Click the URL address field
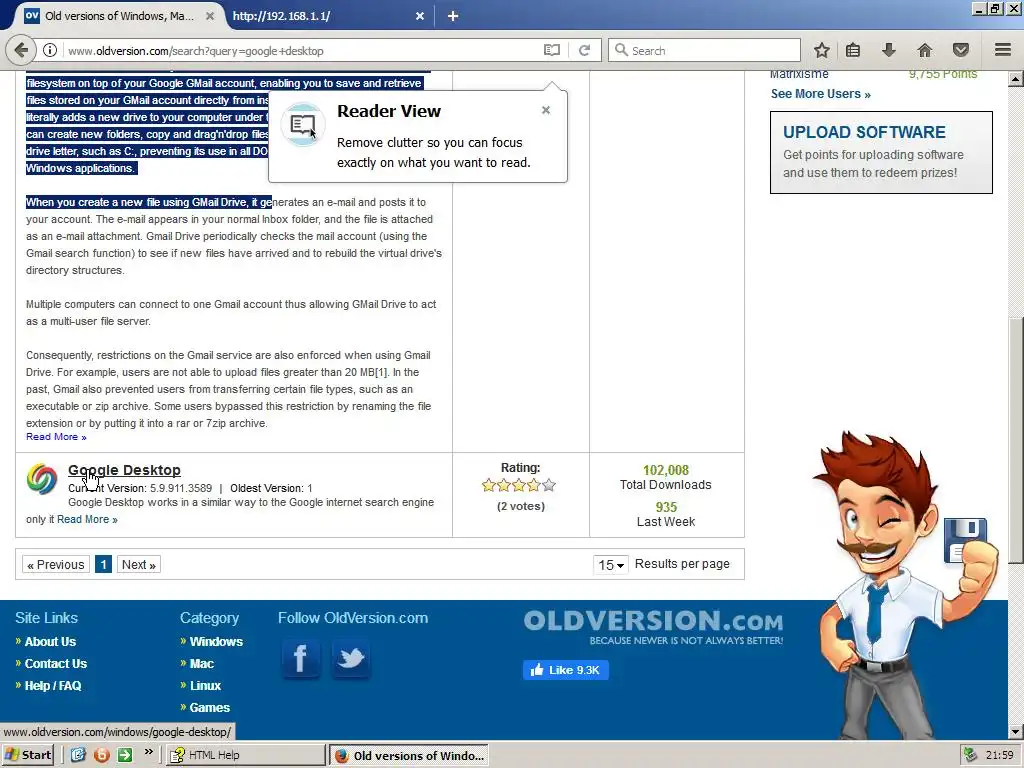Screen dimensions: 1024x768 point(300,50)
